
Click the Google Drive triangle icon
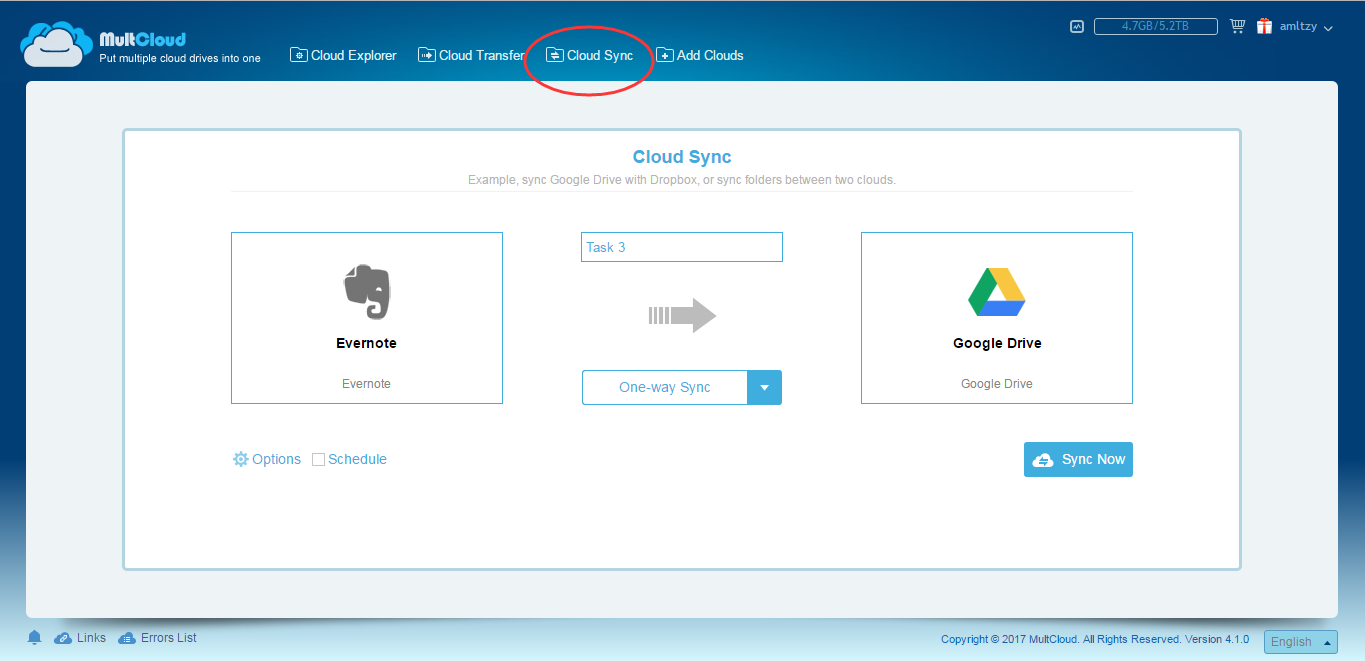[x=997, y=292]
